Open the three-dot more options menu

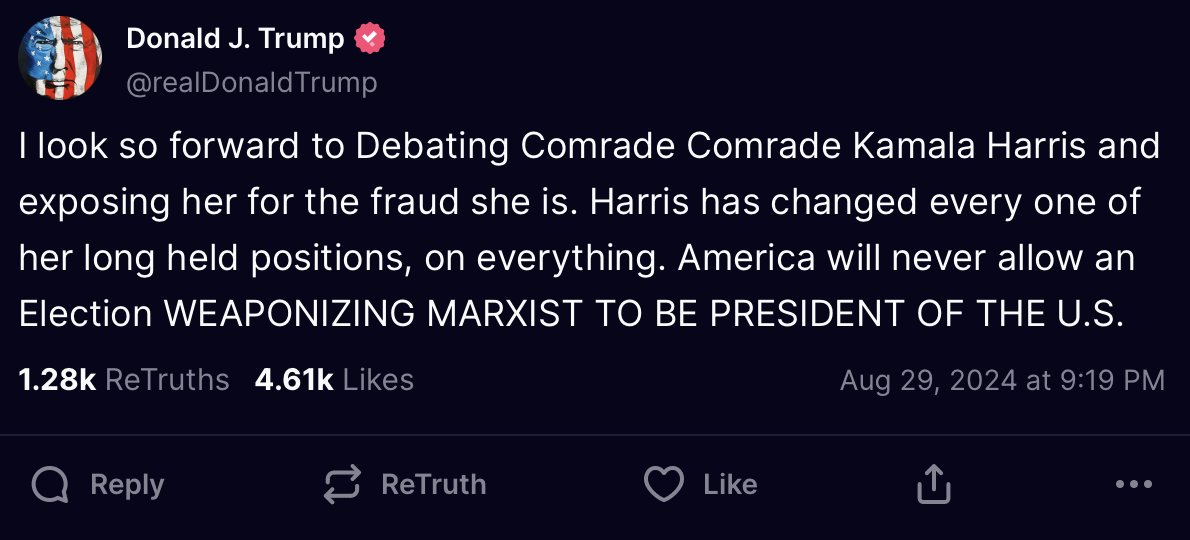1133,485
